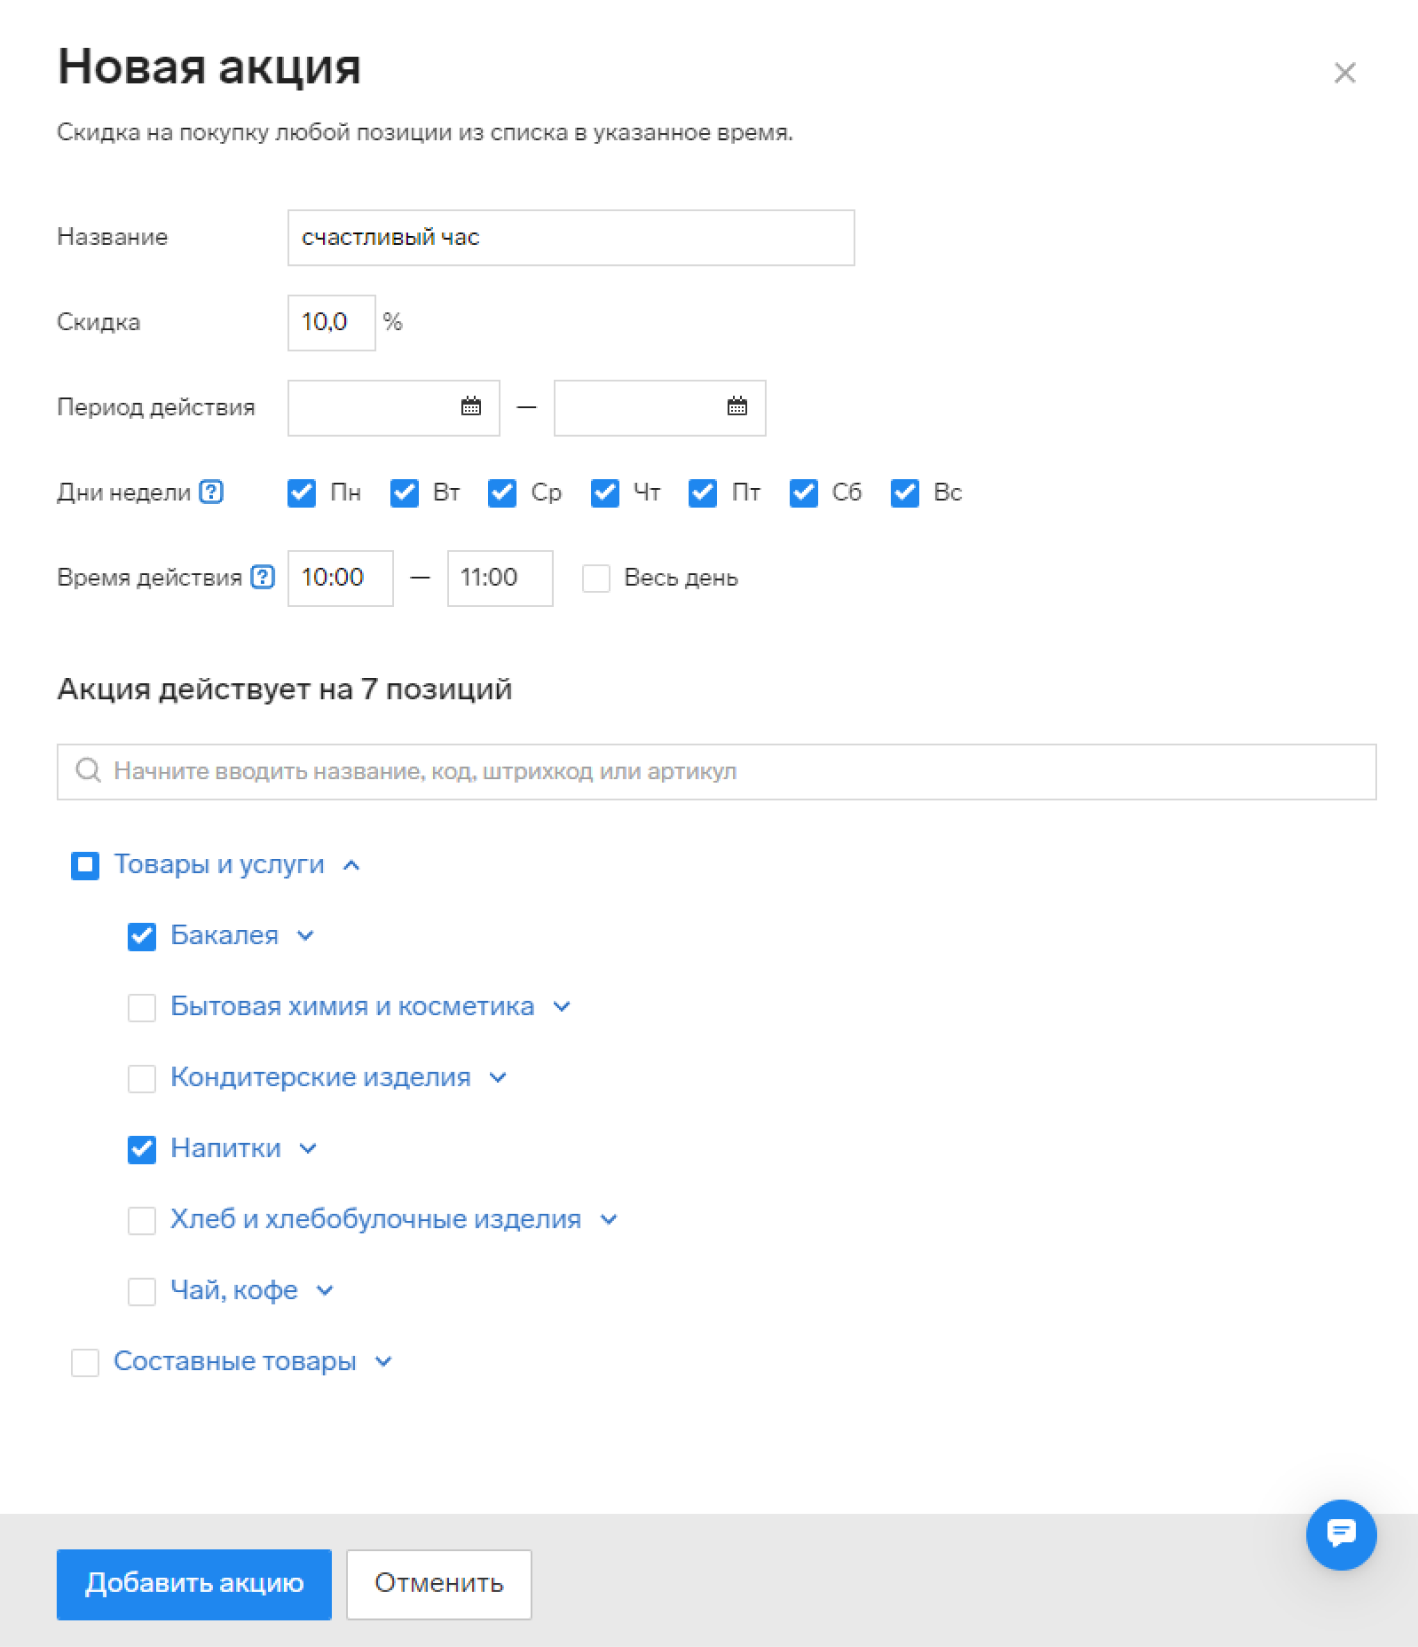This screenshot has height=1647, width=1418.
Task: Uncheck the Бакалея category
Action: pos(142,936)
